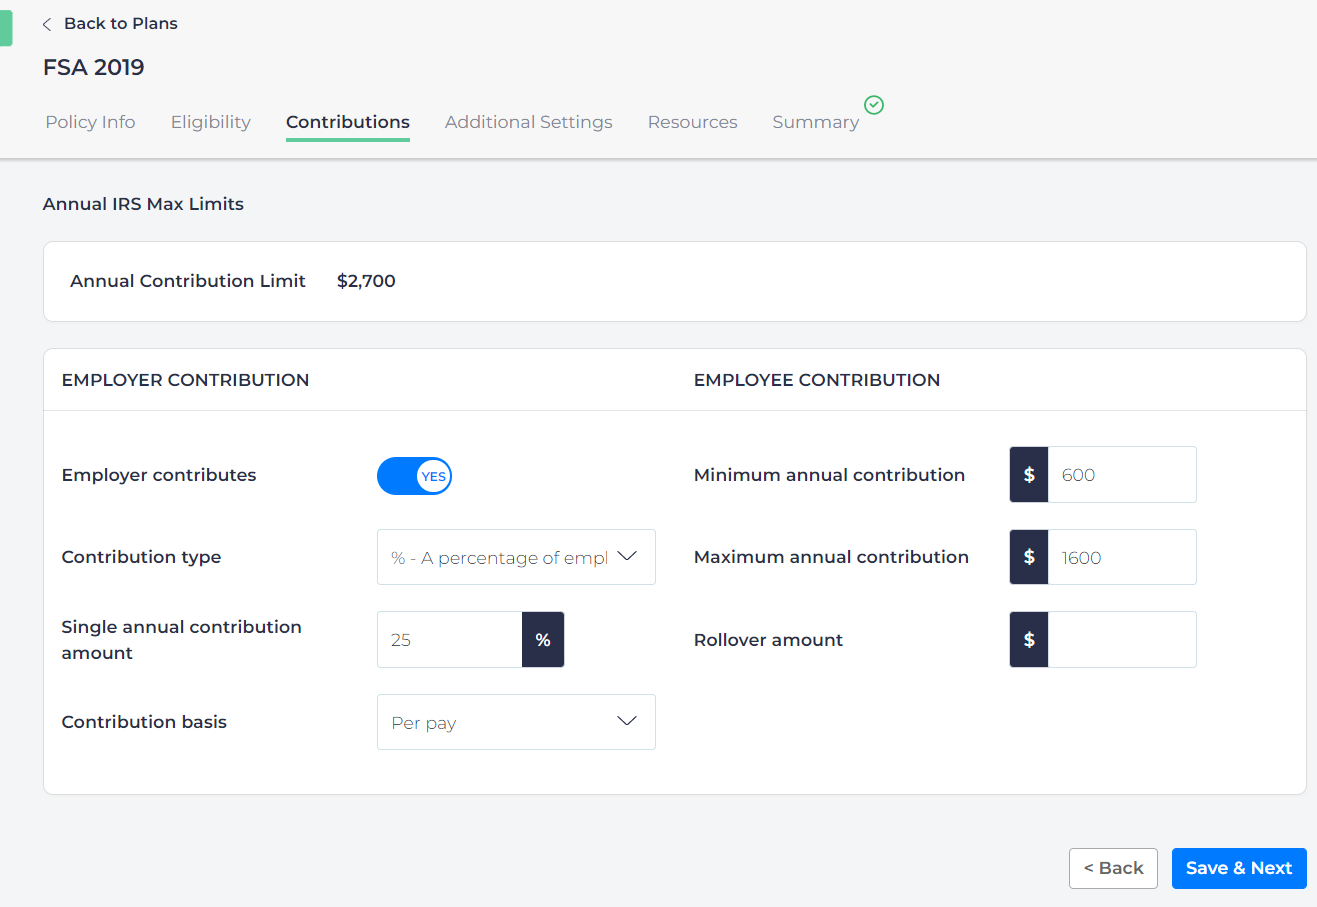Click the percent icon beside contribution amount

[543, 640]
